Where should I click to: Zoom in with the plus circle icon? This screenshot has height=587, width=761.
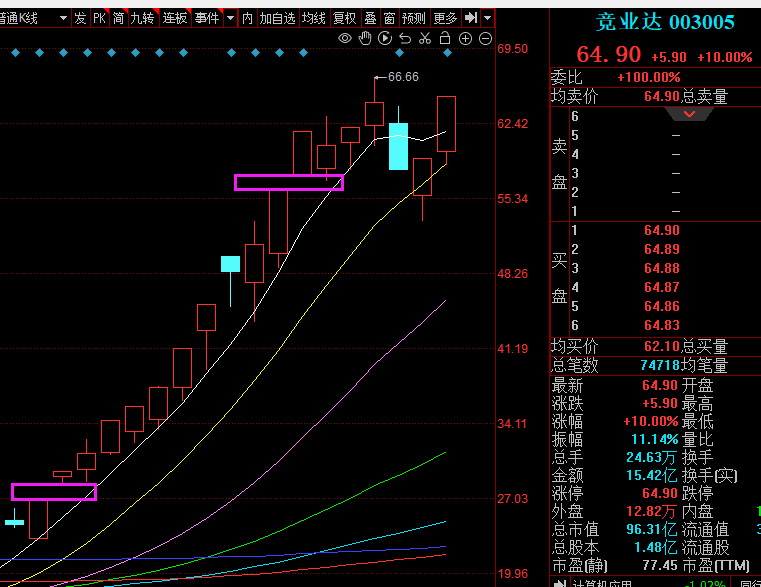(465, 39)
